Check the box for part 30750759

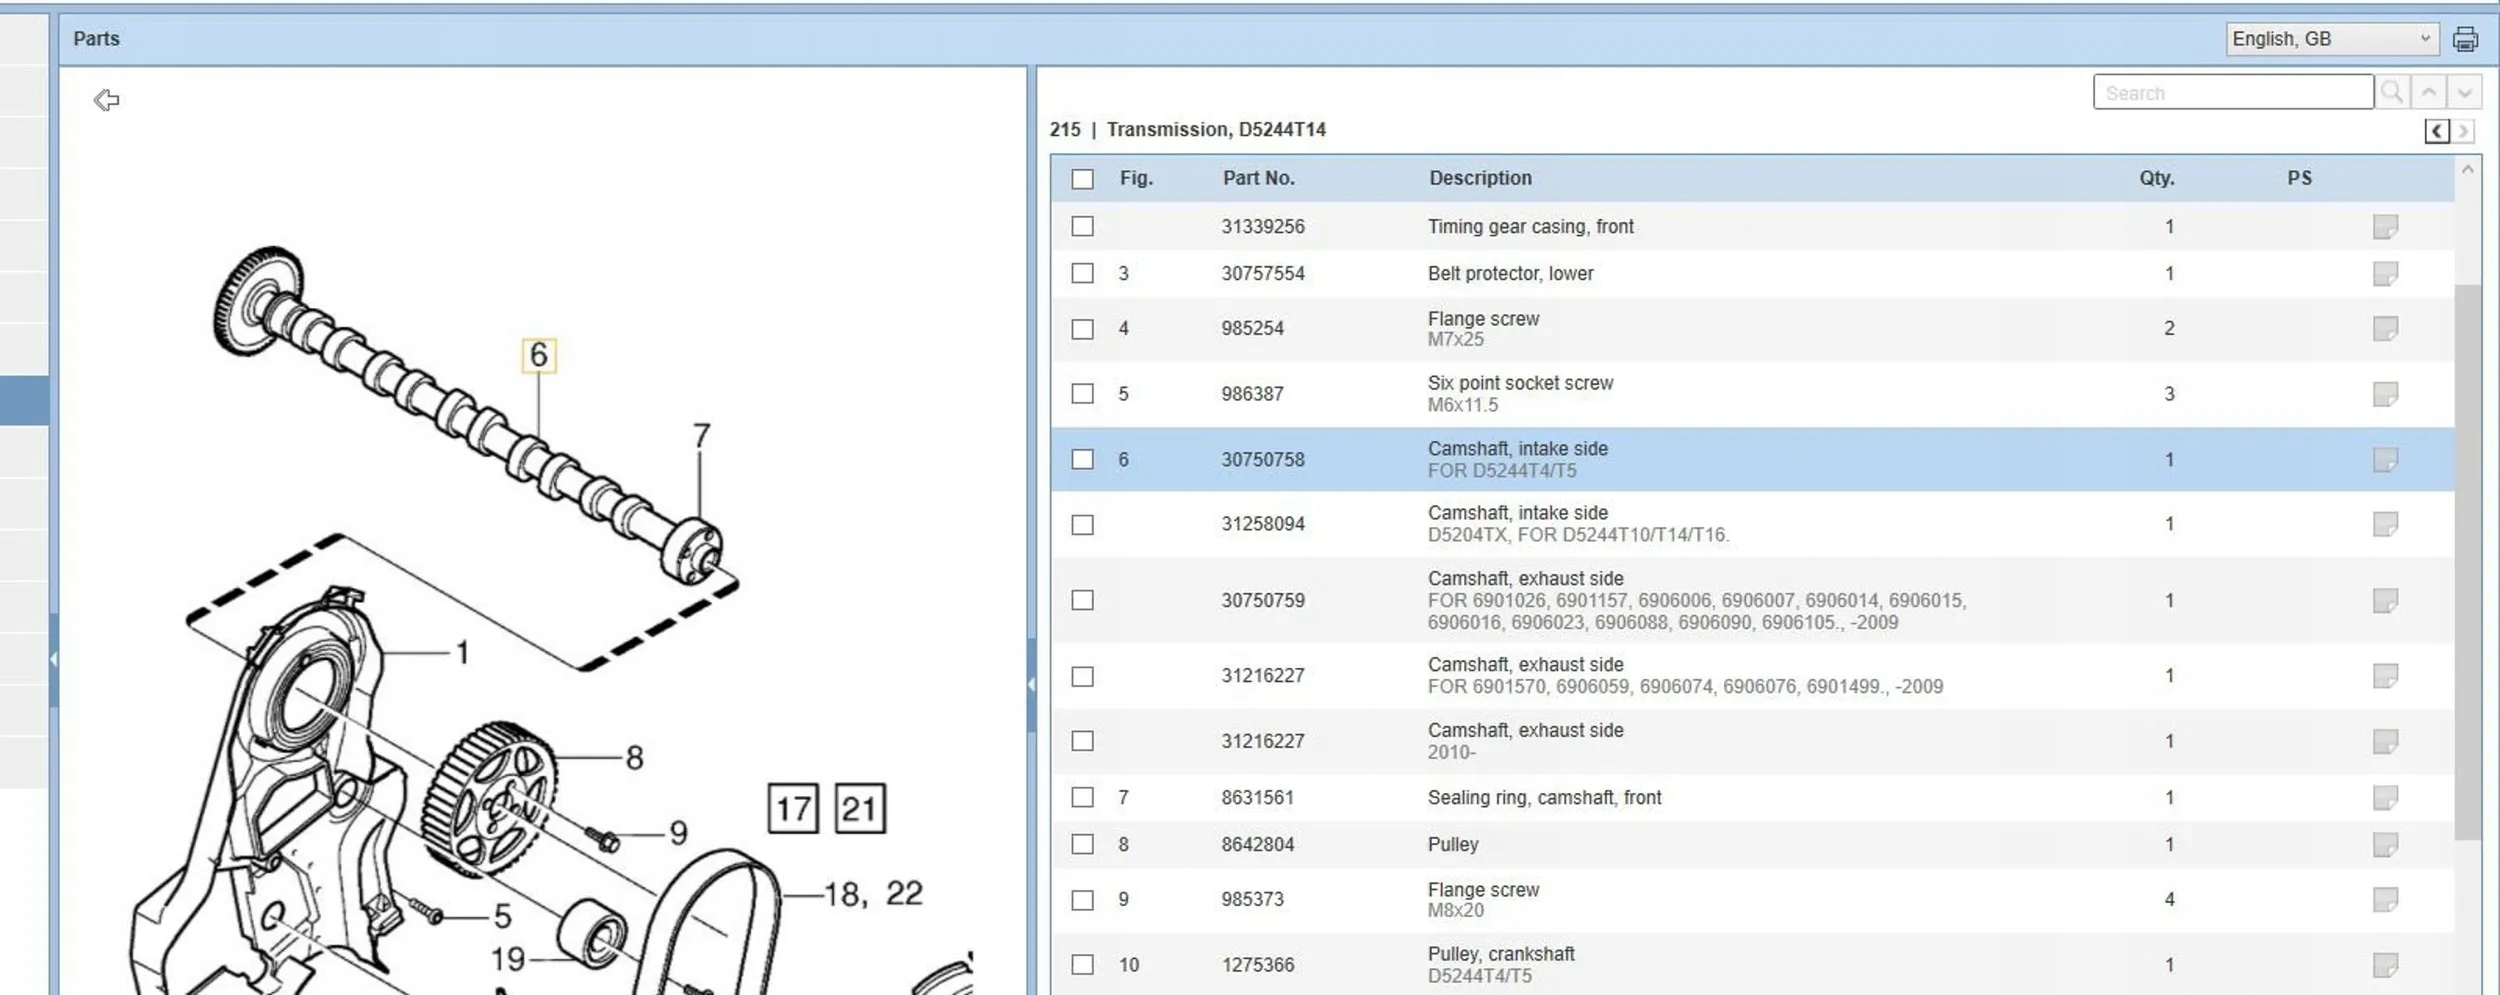[1082, 600]
